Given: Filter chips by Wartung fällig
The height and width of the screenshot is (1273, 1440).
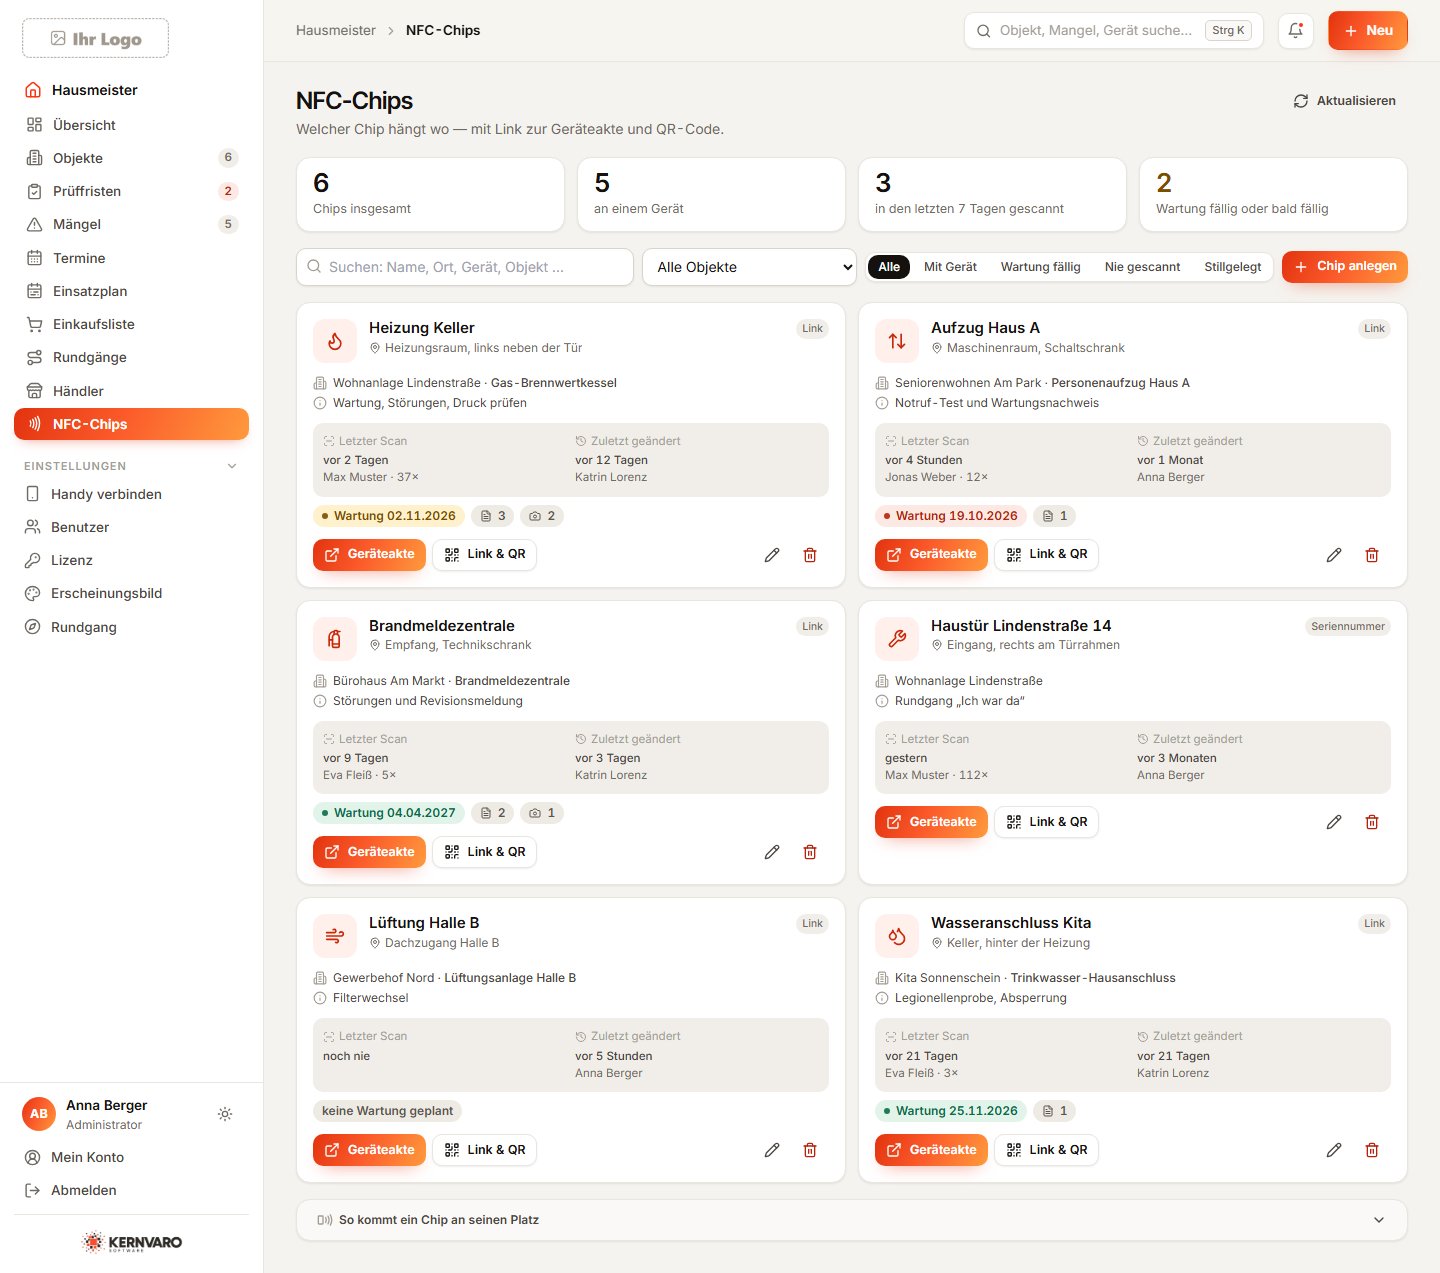Looking at the screenshot, I should pos(1040,267).
